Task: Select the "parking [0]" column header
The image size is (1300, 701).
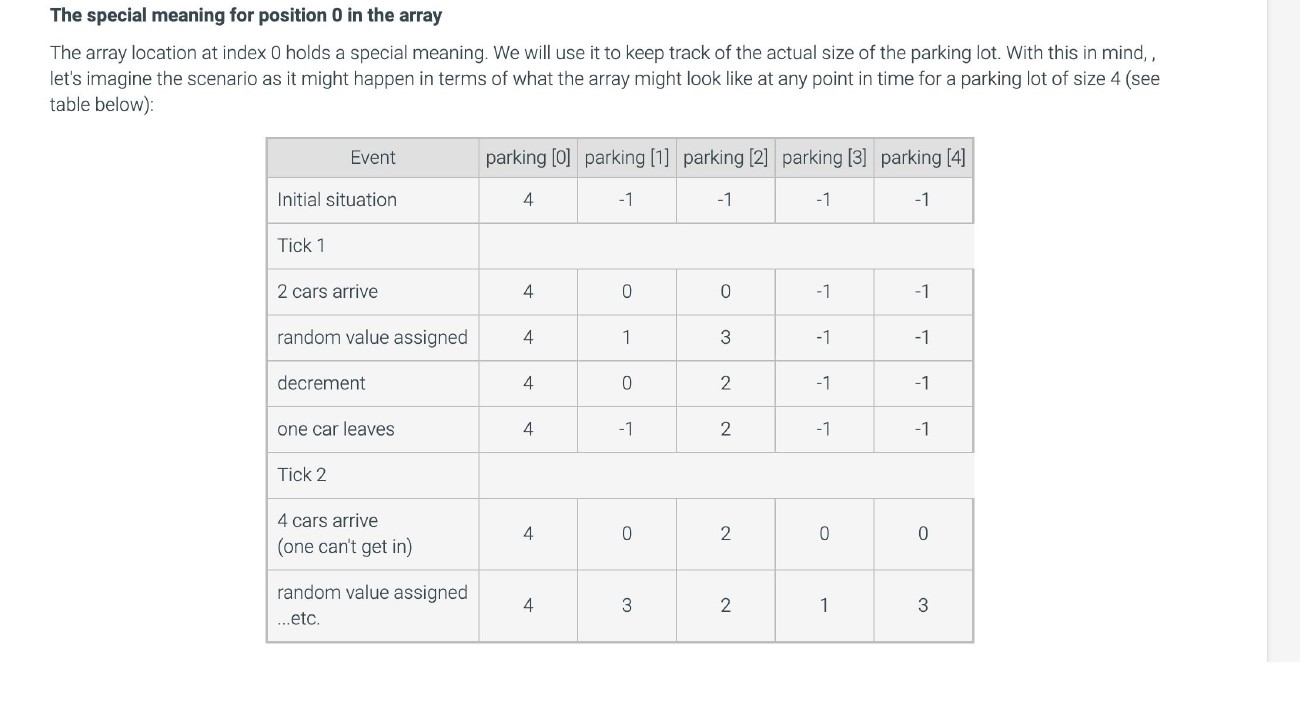Action: click(x=527, y=158)
